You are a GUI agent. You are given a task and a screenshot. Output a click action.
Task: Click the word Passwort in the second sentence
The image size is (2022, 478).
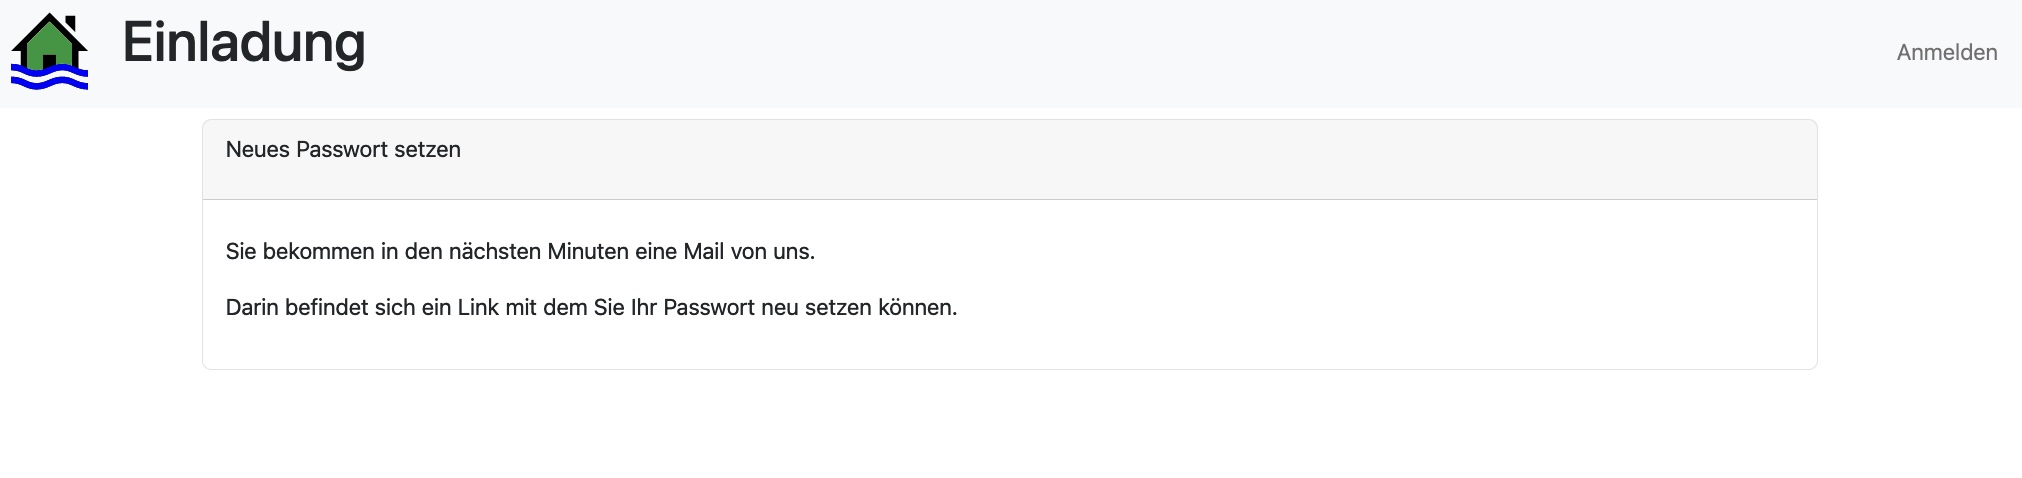click(x=709, y=308)
